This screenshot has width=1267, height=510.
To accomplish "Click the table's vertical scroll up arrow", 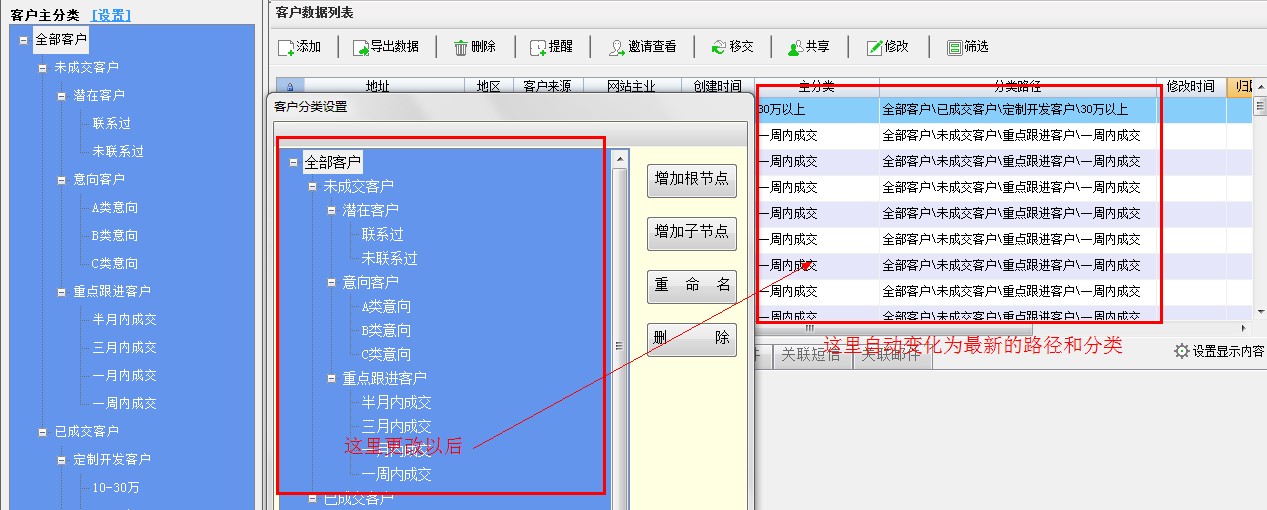I will [1259, 85].
